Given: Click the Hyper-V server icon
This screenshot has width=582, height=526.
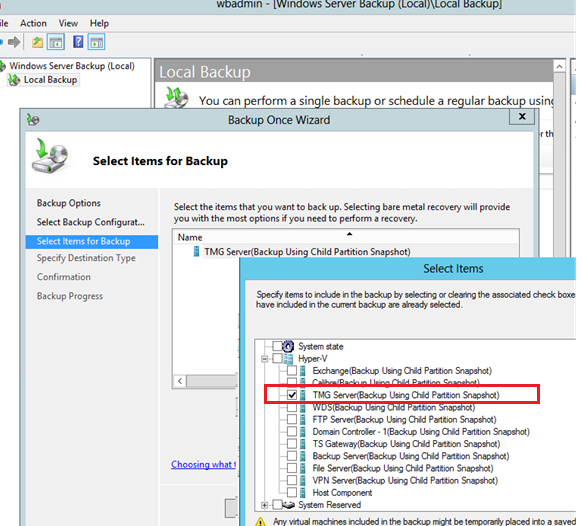Looking at the screenshot, I should pyautogui.click(x=288, y=359).
